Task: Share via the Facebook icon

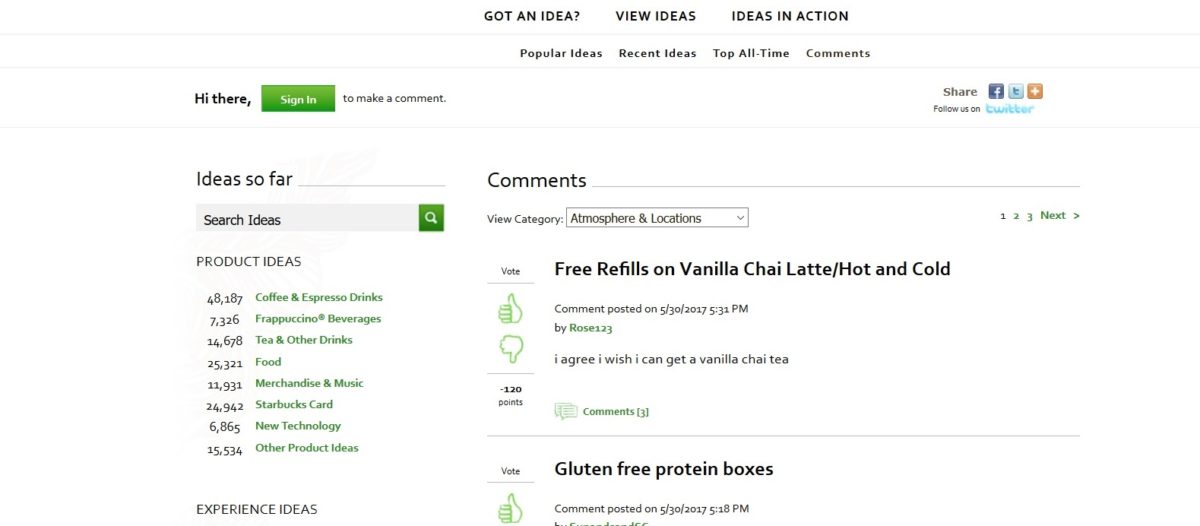Action: tap(996, 91)
